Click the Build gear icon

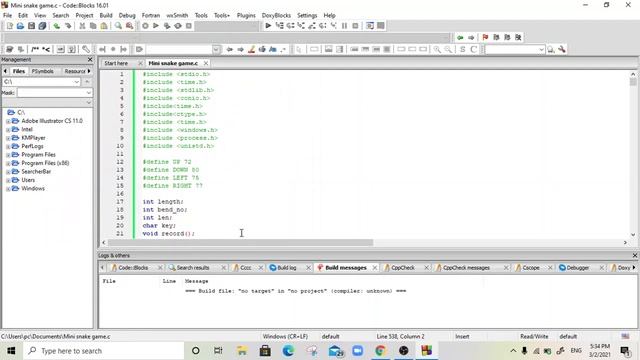click(x=145, y=26)
